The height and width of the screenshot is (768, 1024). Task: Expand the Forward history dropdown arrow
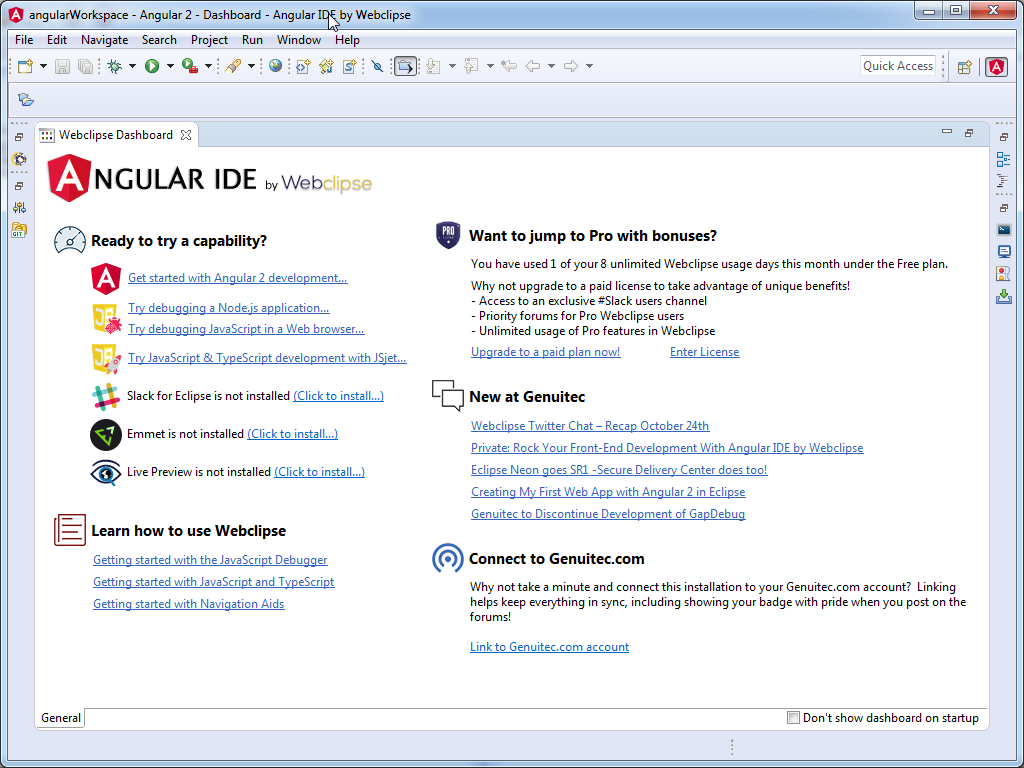click(589, 66)
